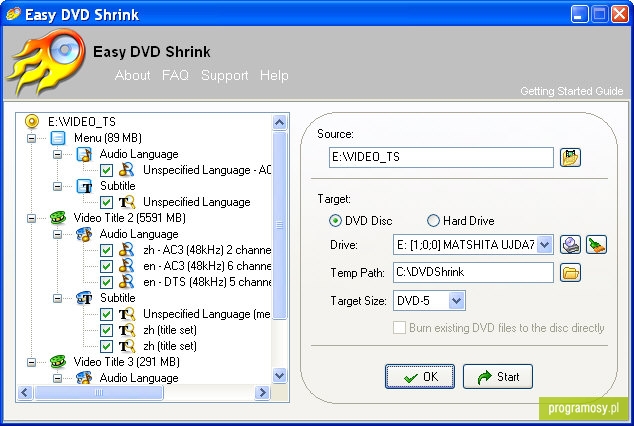Click the tree horizontal scrollbar thumb
The height and width of the screenshot is (426, 634).
tap(99, 392)
